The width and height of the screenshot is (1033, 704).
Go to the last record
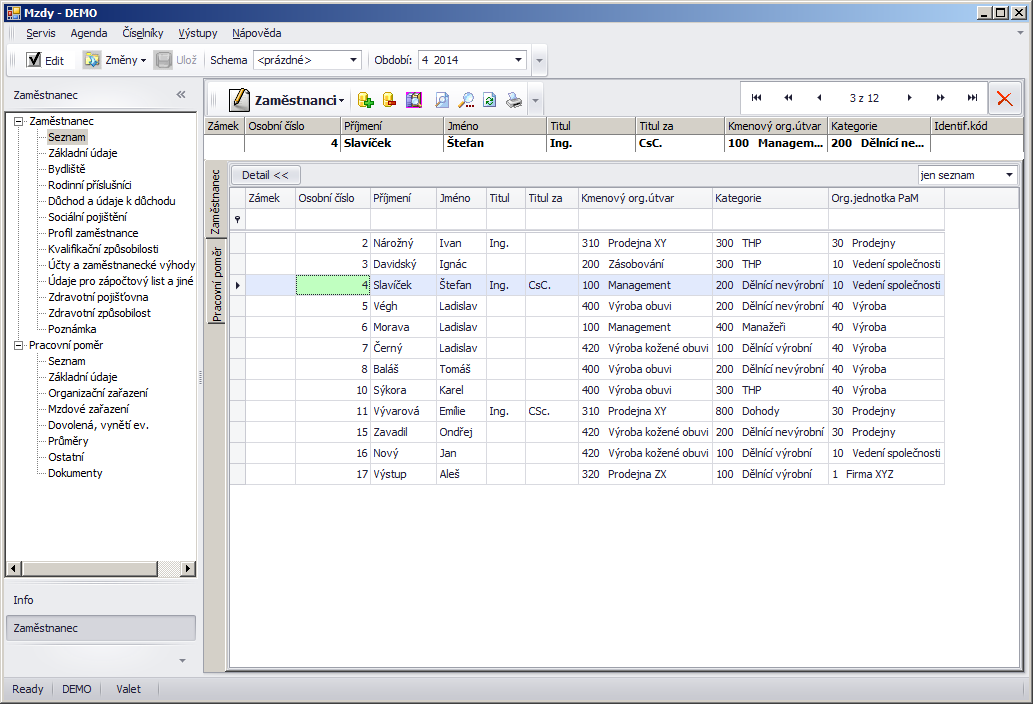pos(972,98)
